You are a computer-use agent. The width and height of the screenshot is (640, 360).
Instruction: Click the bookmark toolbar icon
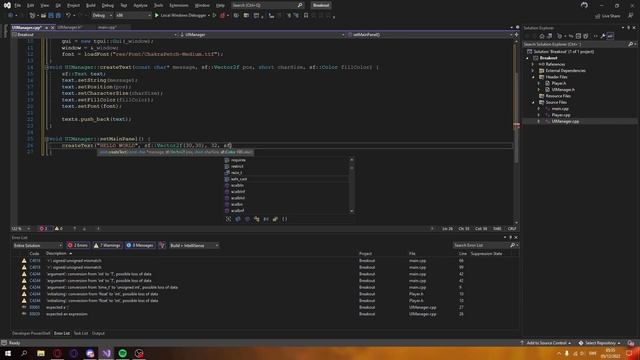[306, 16]
